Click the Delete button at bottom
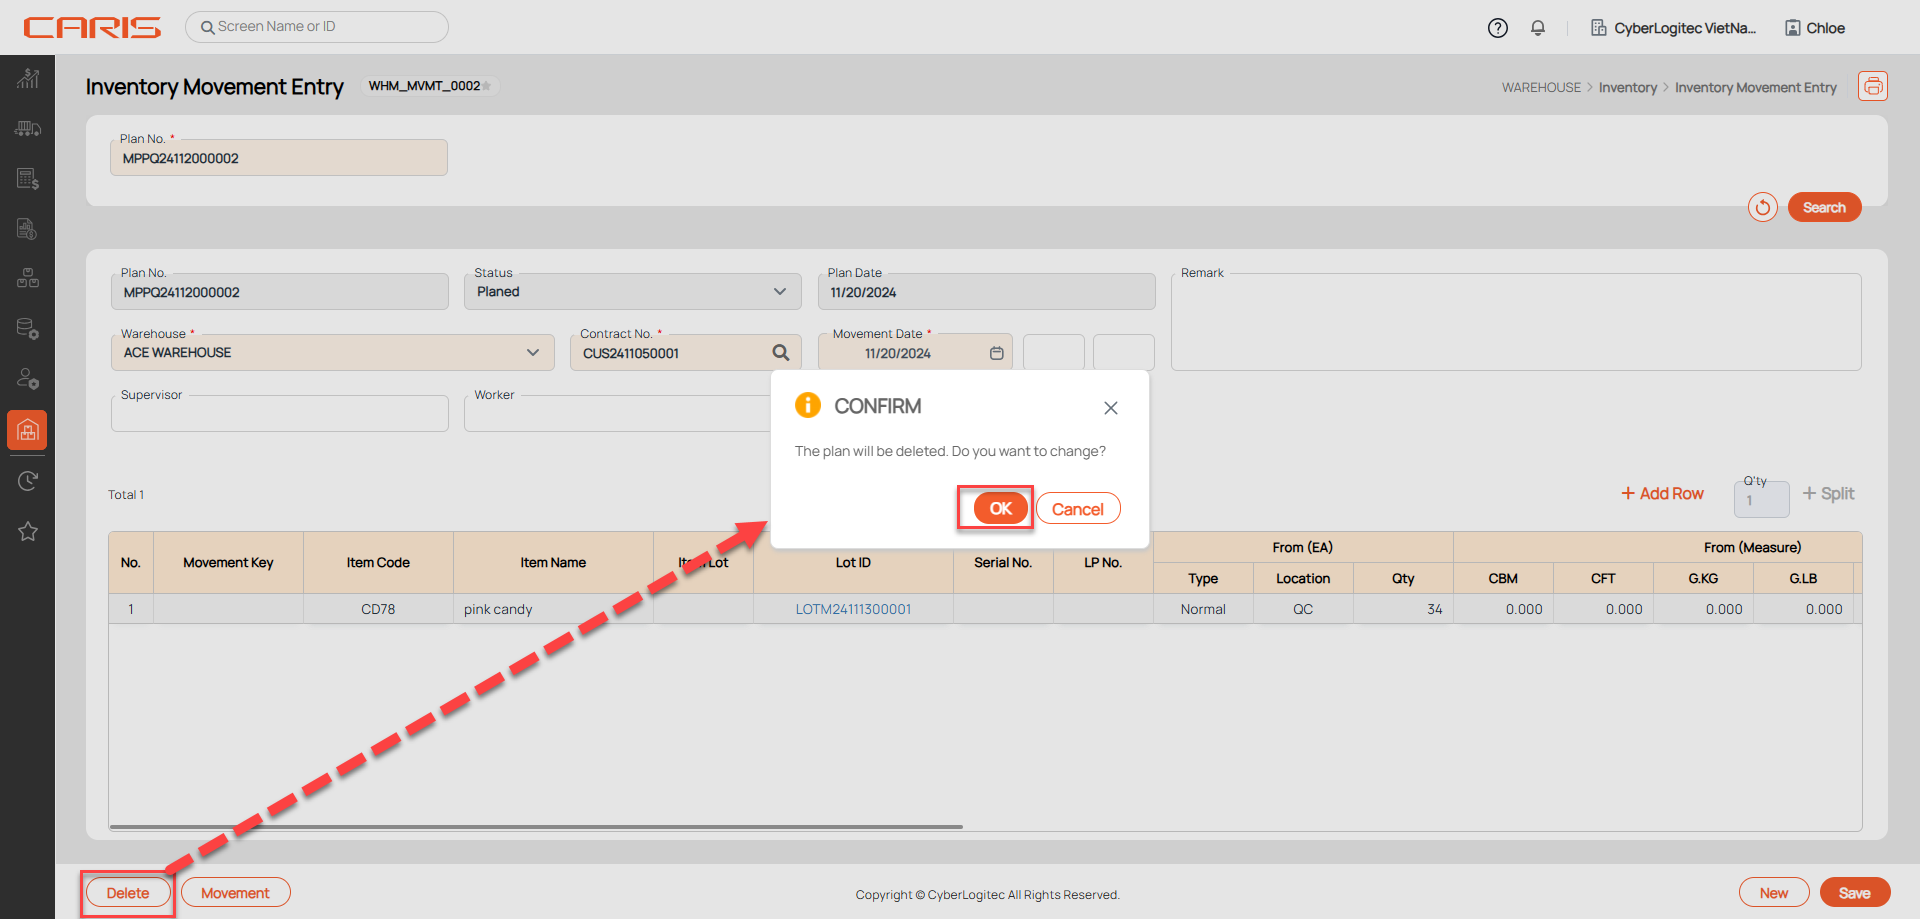Viewport: 1920px width, 919px height. coord(128,893)
